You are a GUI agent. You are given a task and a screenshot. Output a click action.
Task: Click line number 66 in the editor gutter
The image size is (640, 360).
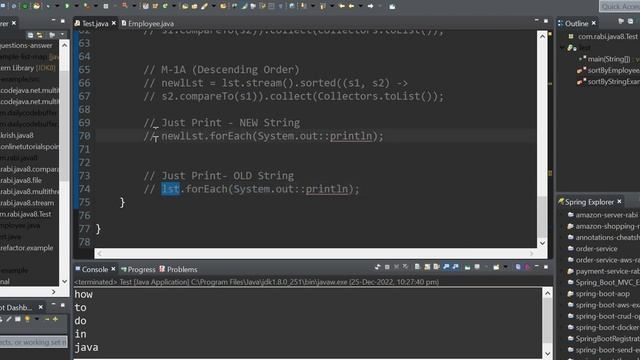(x=84, y=83)
